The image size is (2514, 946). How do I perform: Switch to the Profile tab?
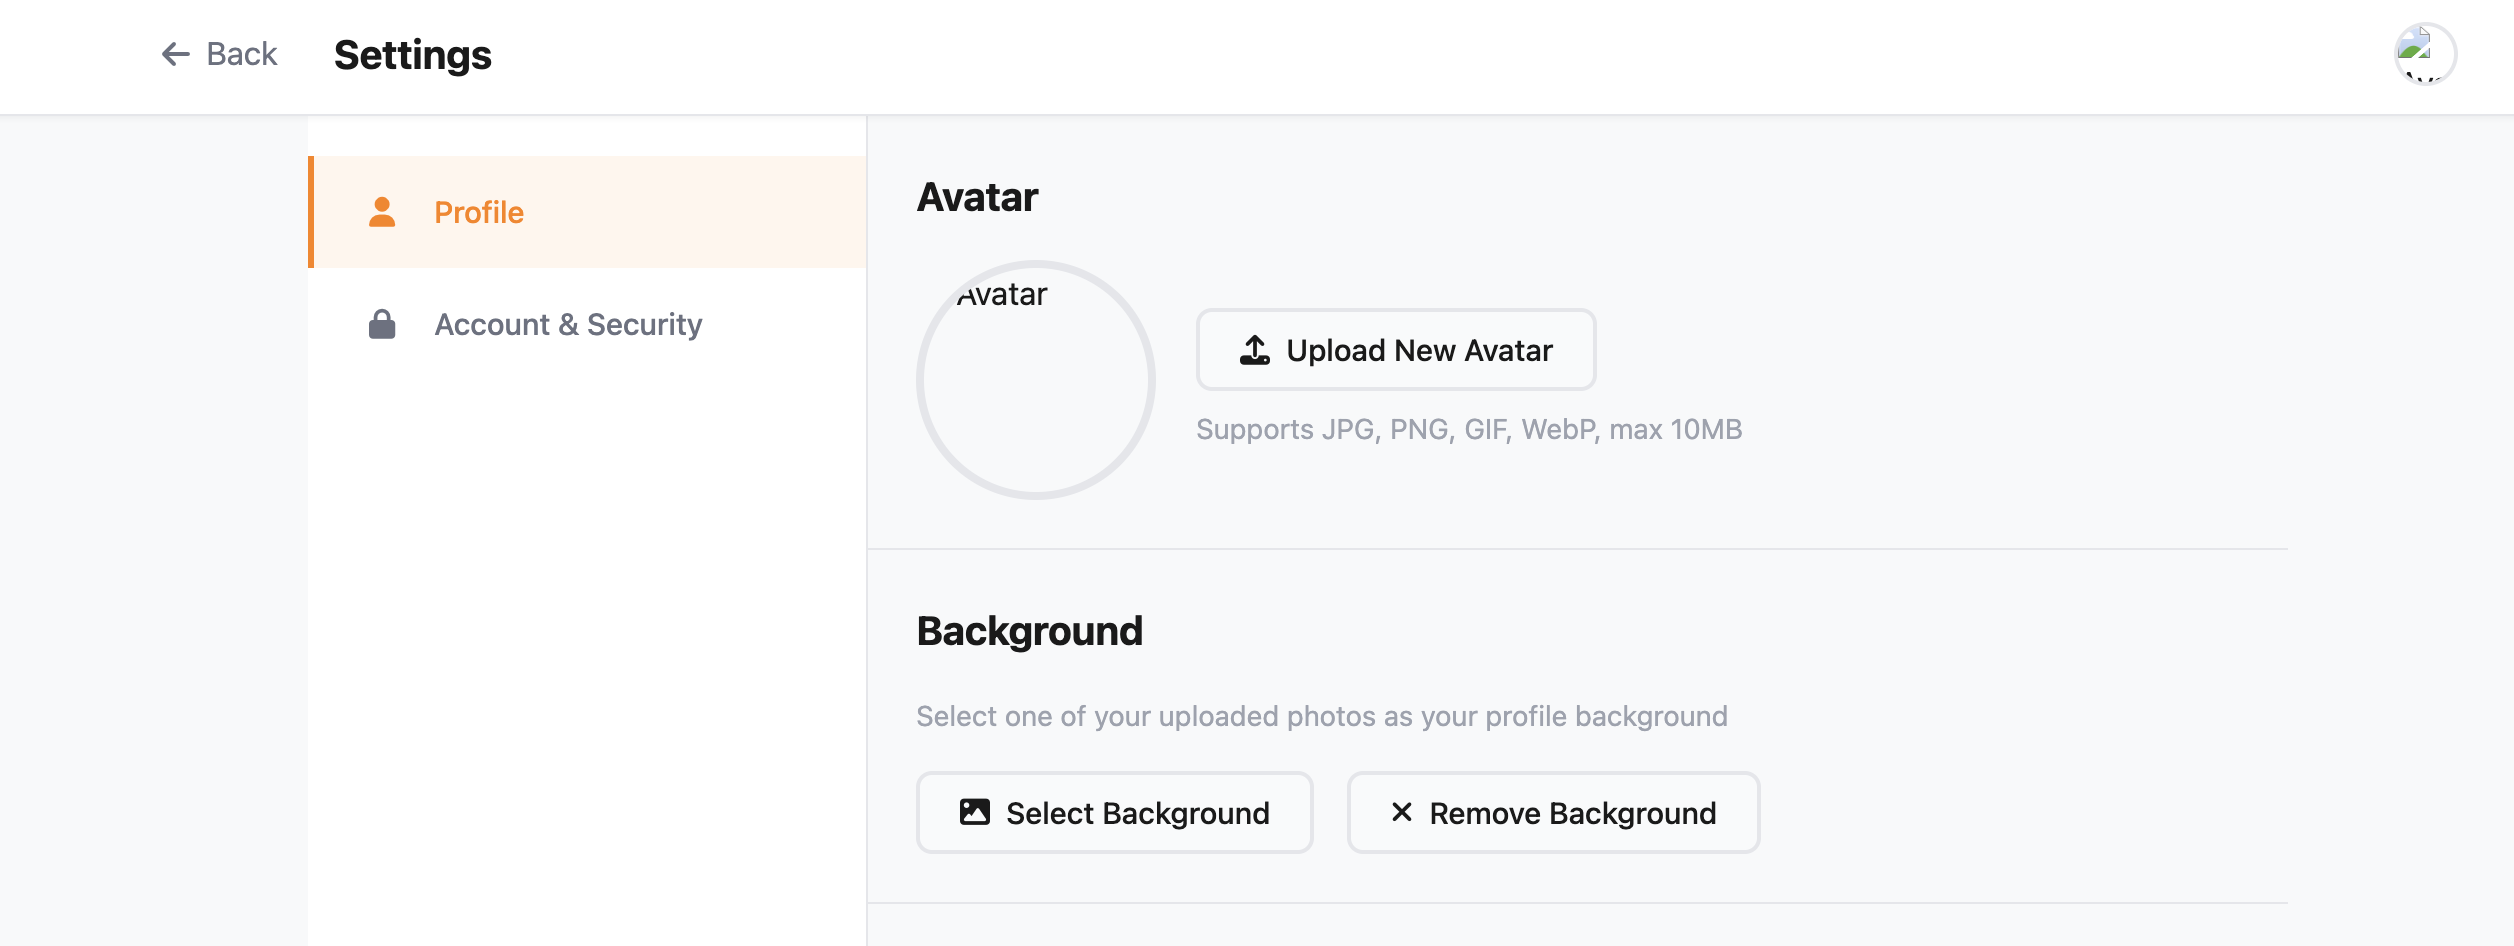point(479,212)
